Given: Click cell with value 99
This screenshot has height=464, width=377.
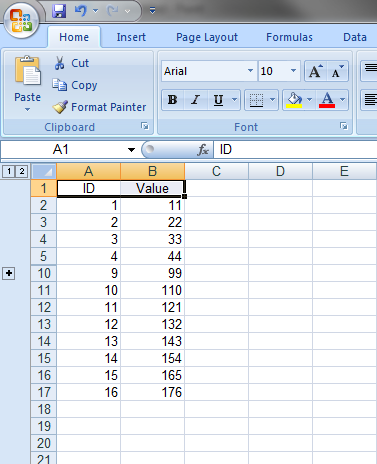Looking at the screenshot, I should pyautogui.click(x=152, y=273).
